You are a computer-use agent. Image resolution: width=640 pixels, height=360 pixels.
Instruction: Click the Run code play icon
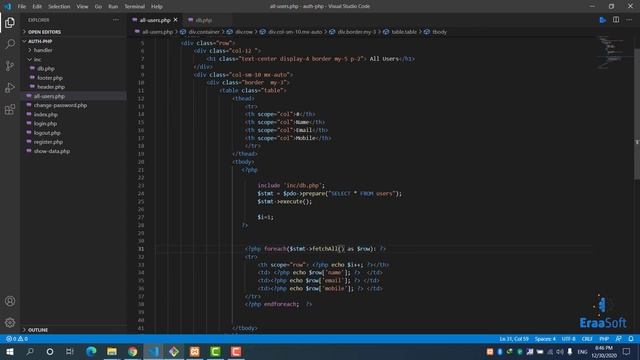tap(602, 20)
